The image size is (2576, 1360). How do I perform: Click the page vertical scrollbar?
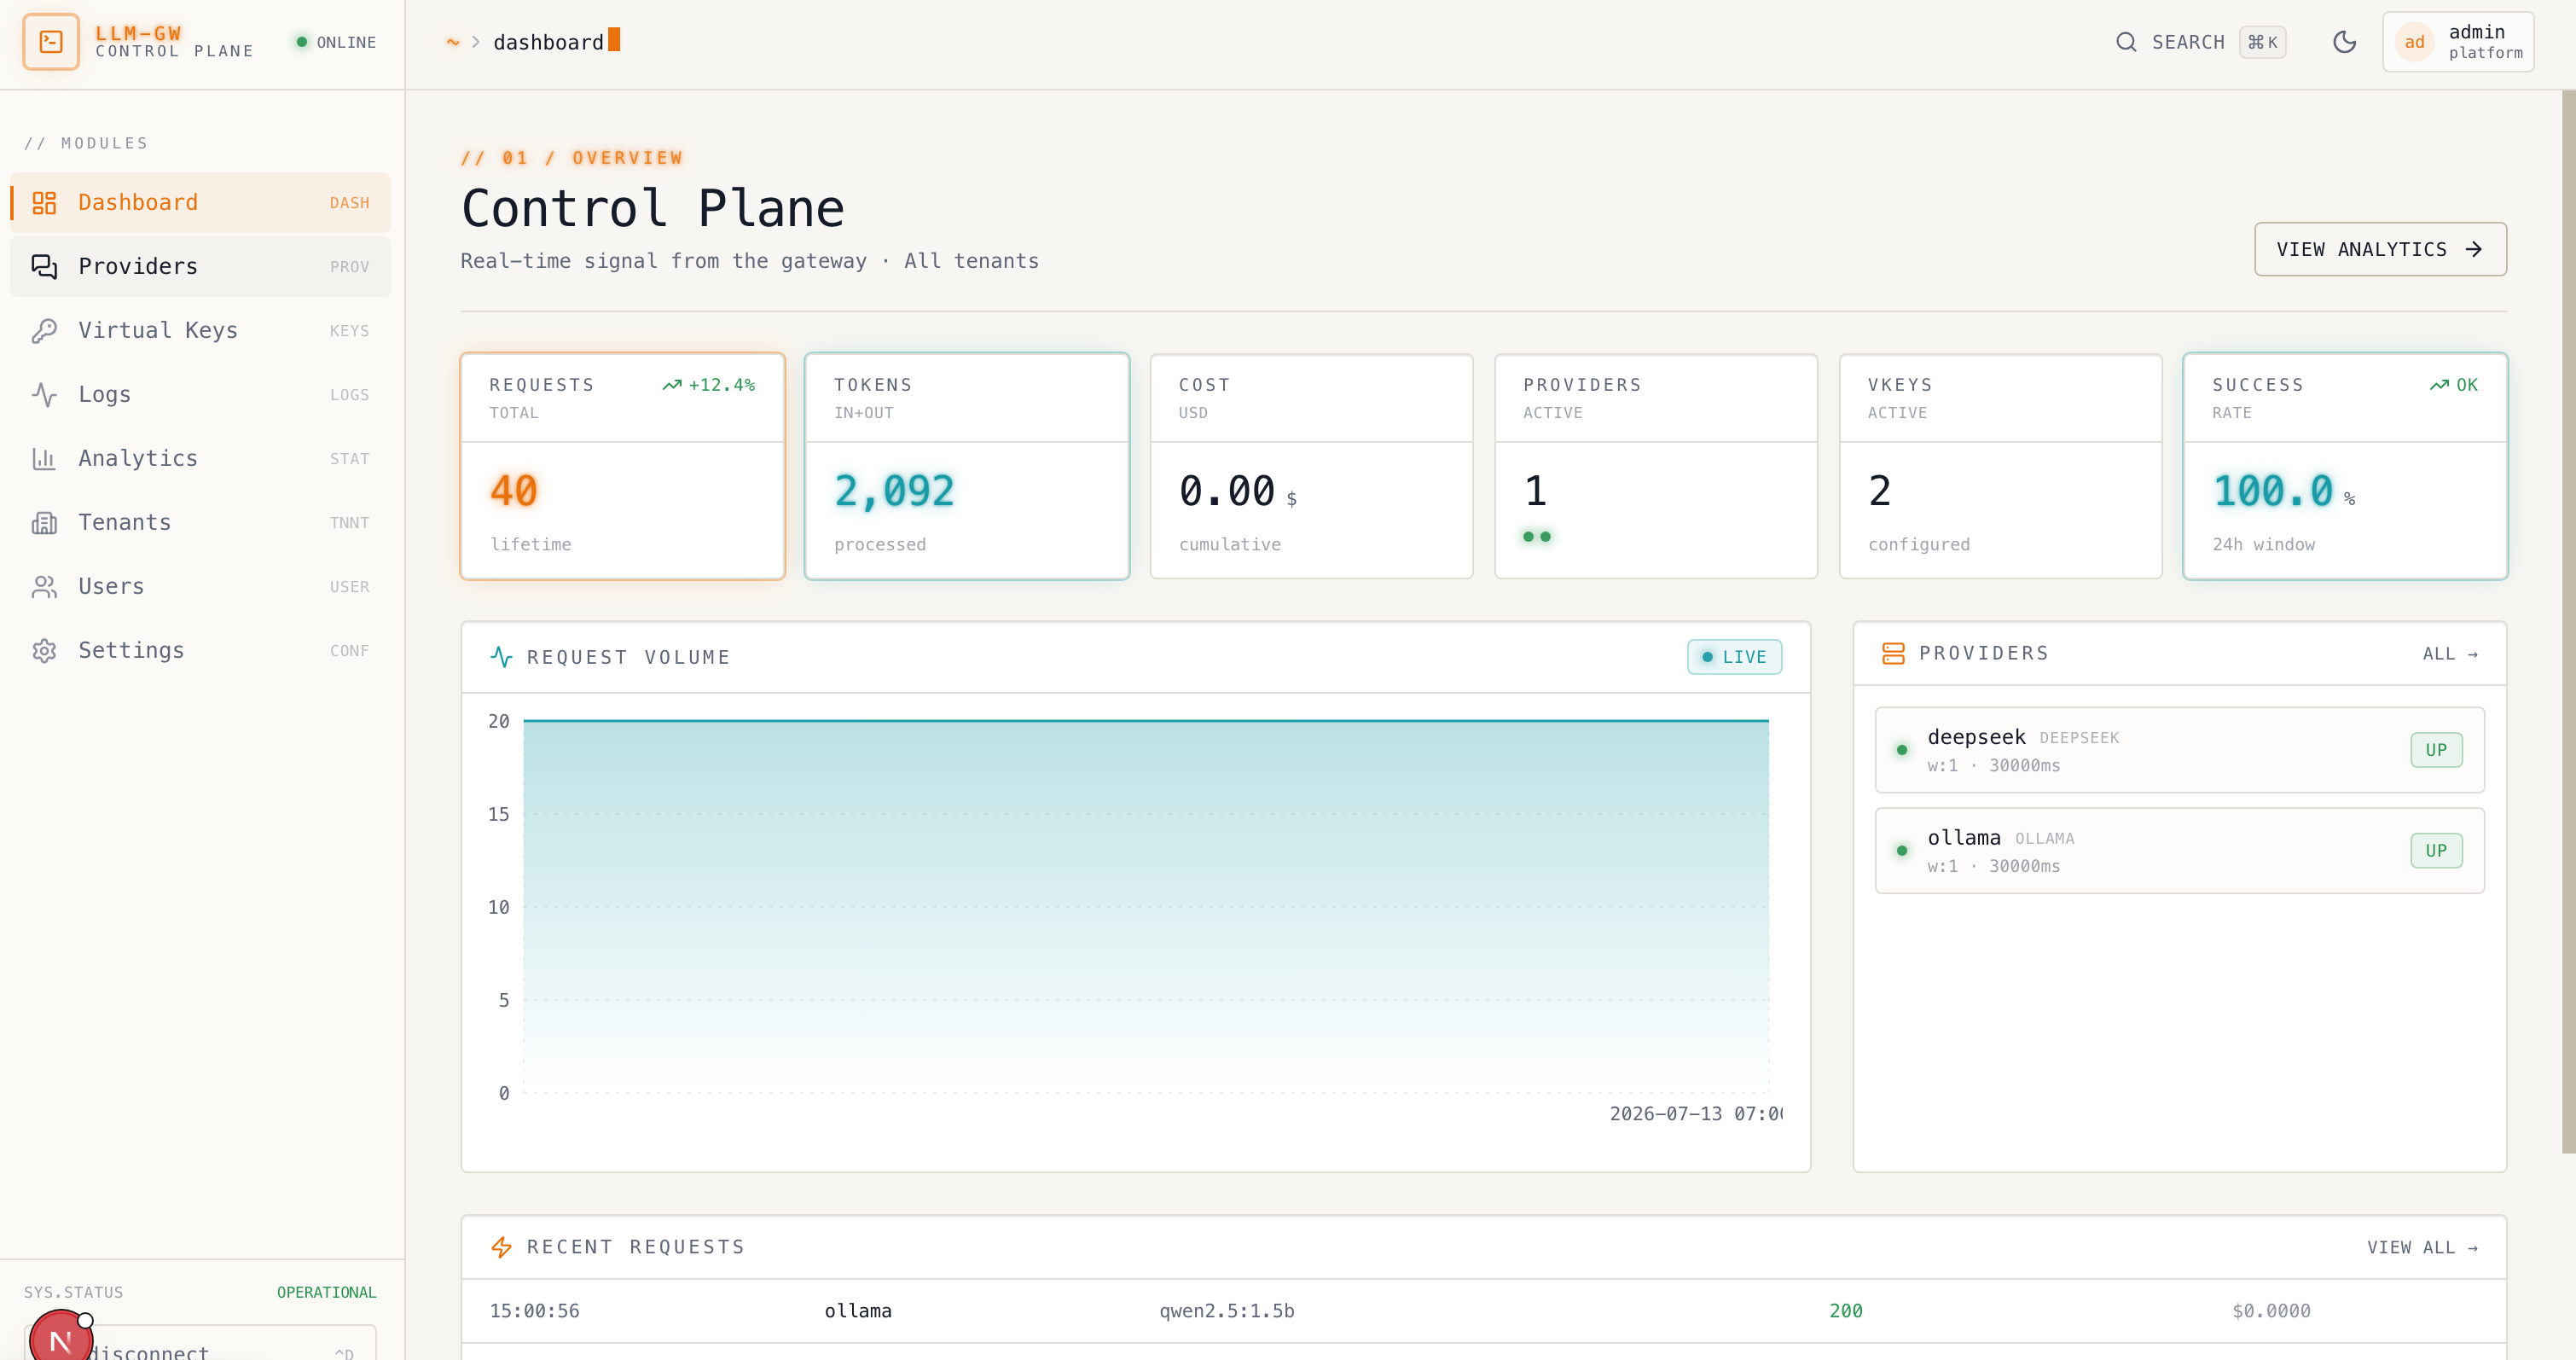[x=2568, y=620]
